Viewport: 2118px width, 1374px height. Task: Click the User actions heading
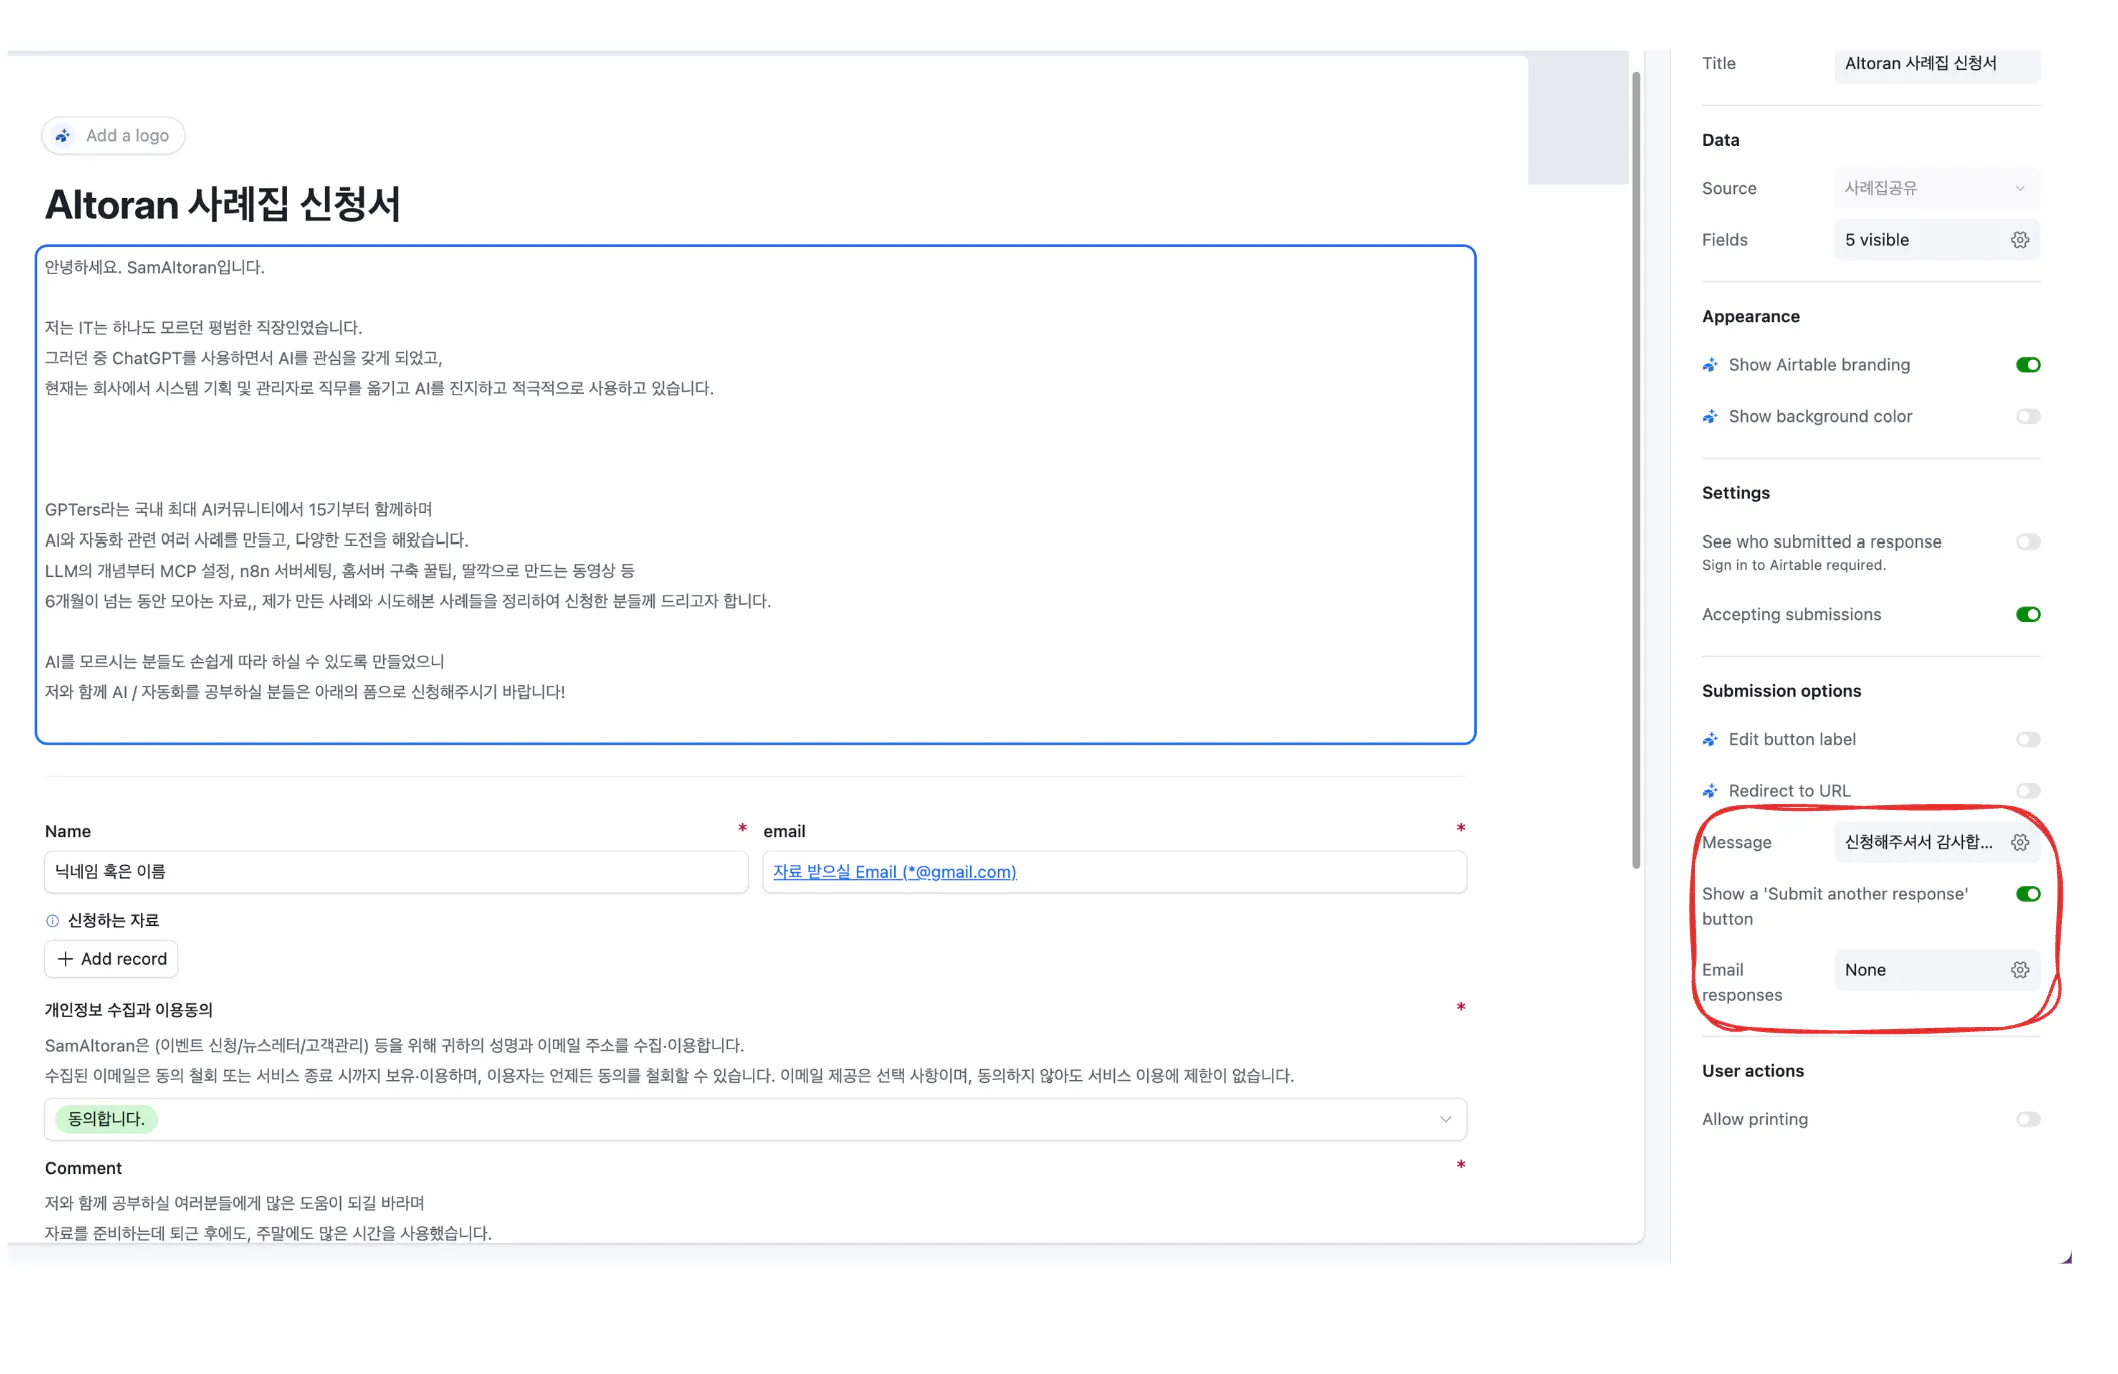pyautogui.click(x=1753, y=1071)
